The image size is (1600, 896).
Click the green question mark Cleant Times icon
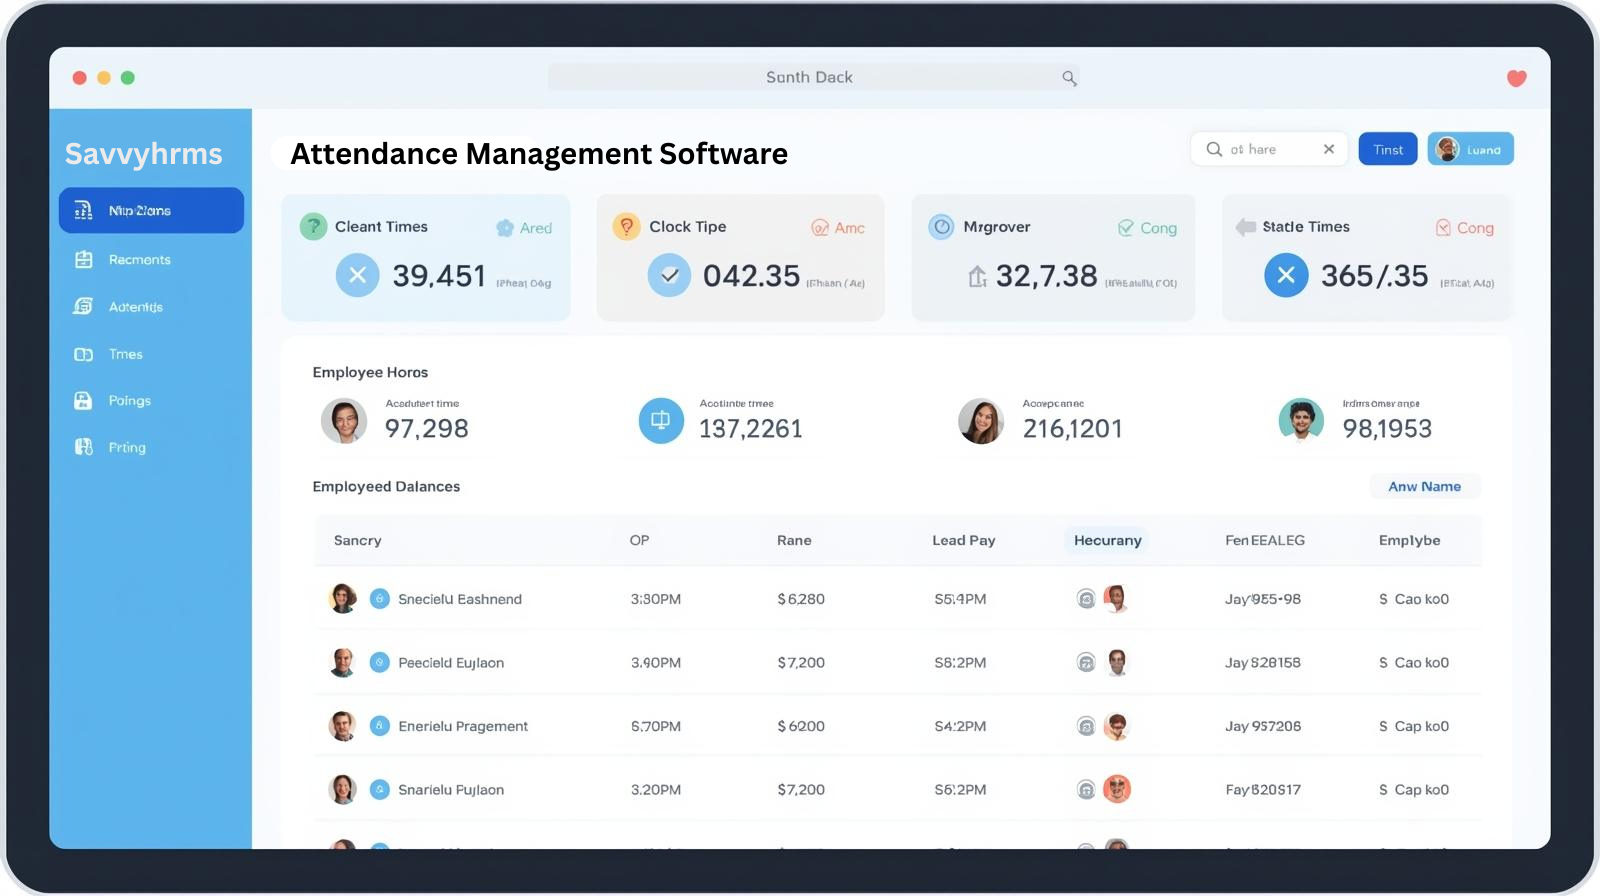[x=313, y=226]
